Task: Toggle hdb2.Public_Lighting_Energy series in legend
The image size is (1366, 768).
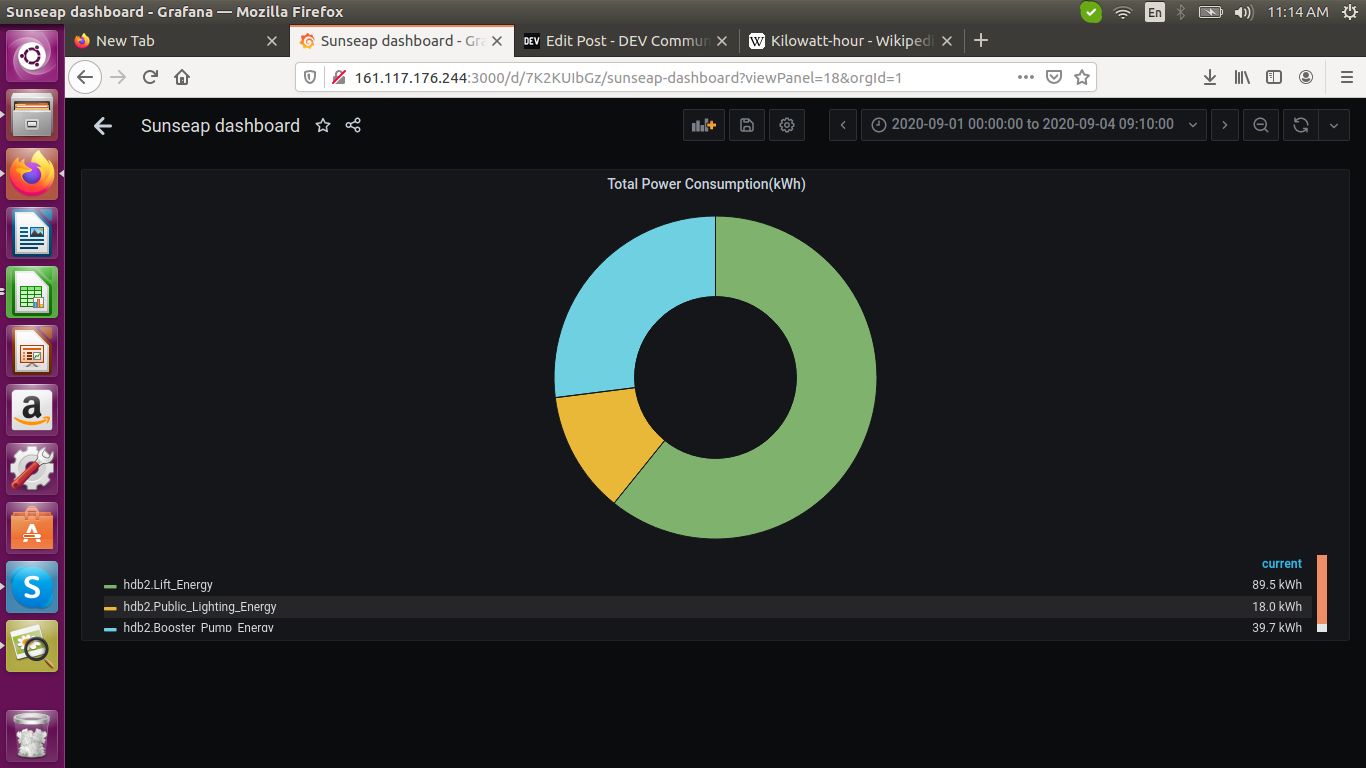Action: 200,607
